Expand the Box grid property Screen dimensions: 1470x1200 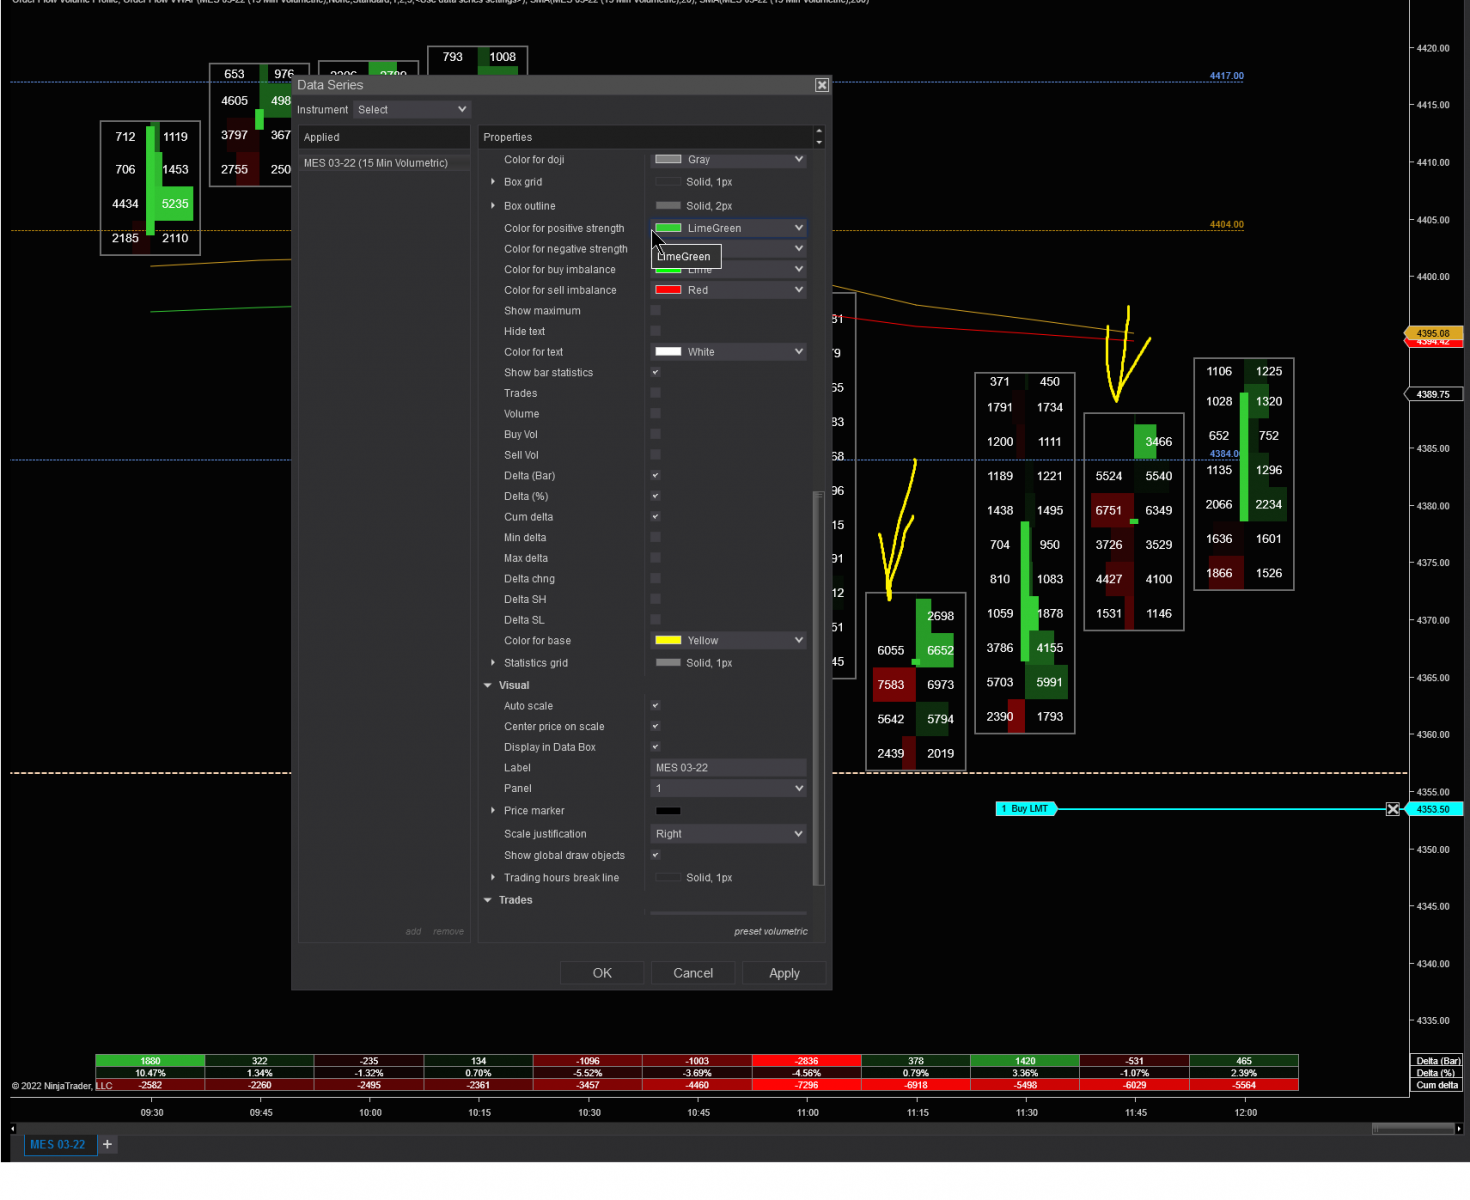(x=493, y=182)
